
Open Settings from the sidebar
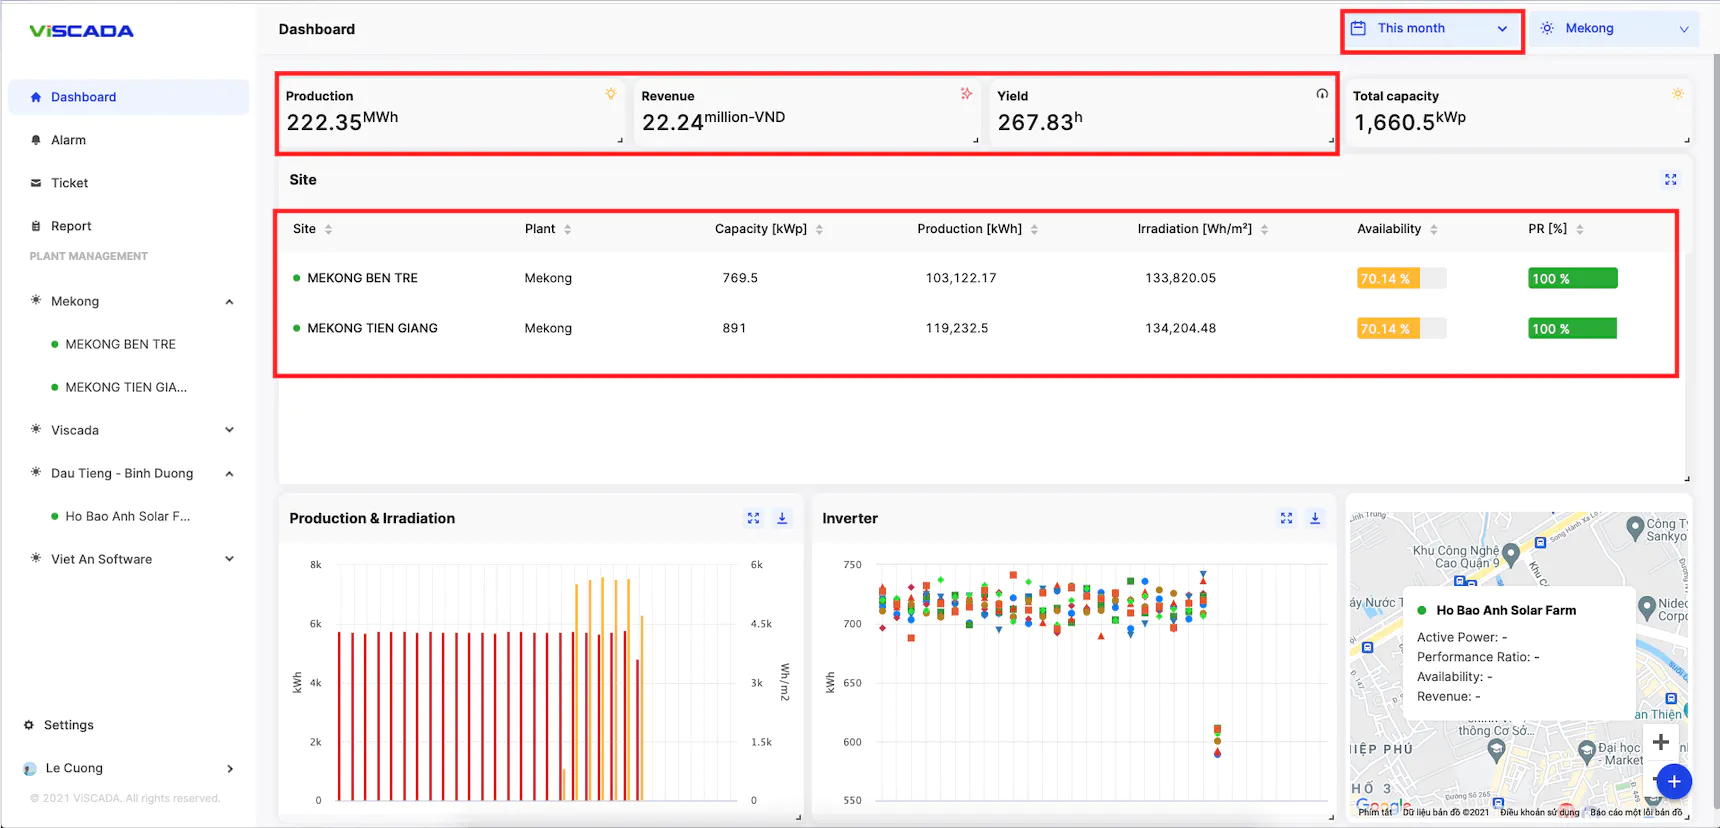pyautogui.click(x=68, y=725)
